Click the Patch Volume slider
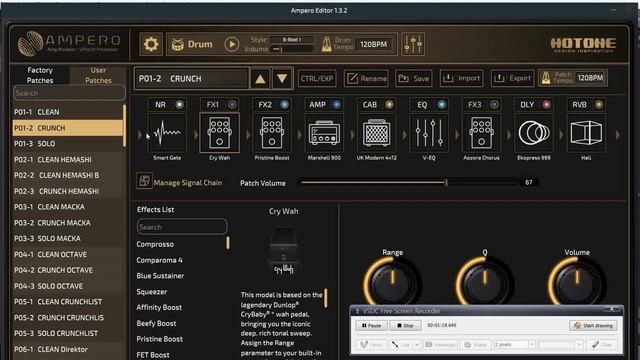Image resolution: width=640 pixels, height=360 pixels. tap(408, 182)
